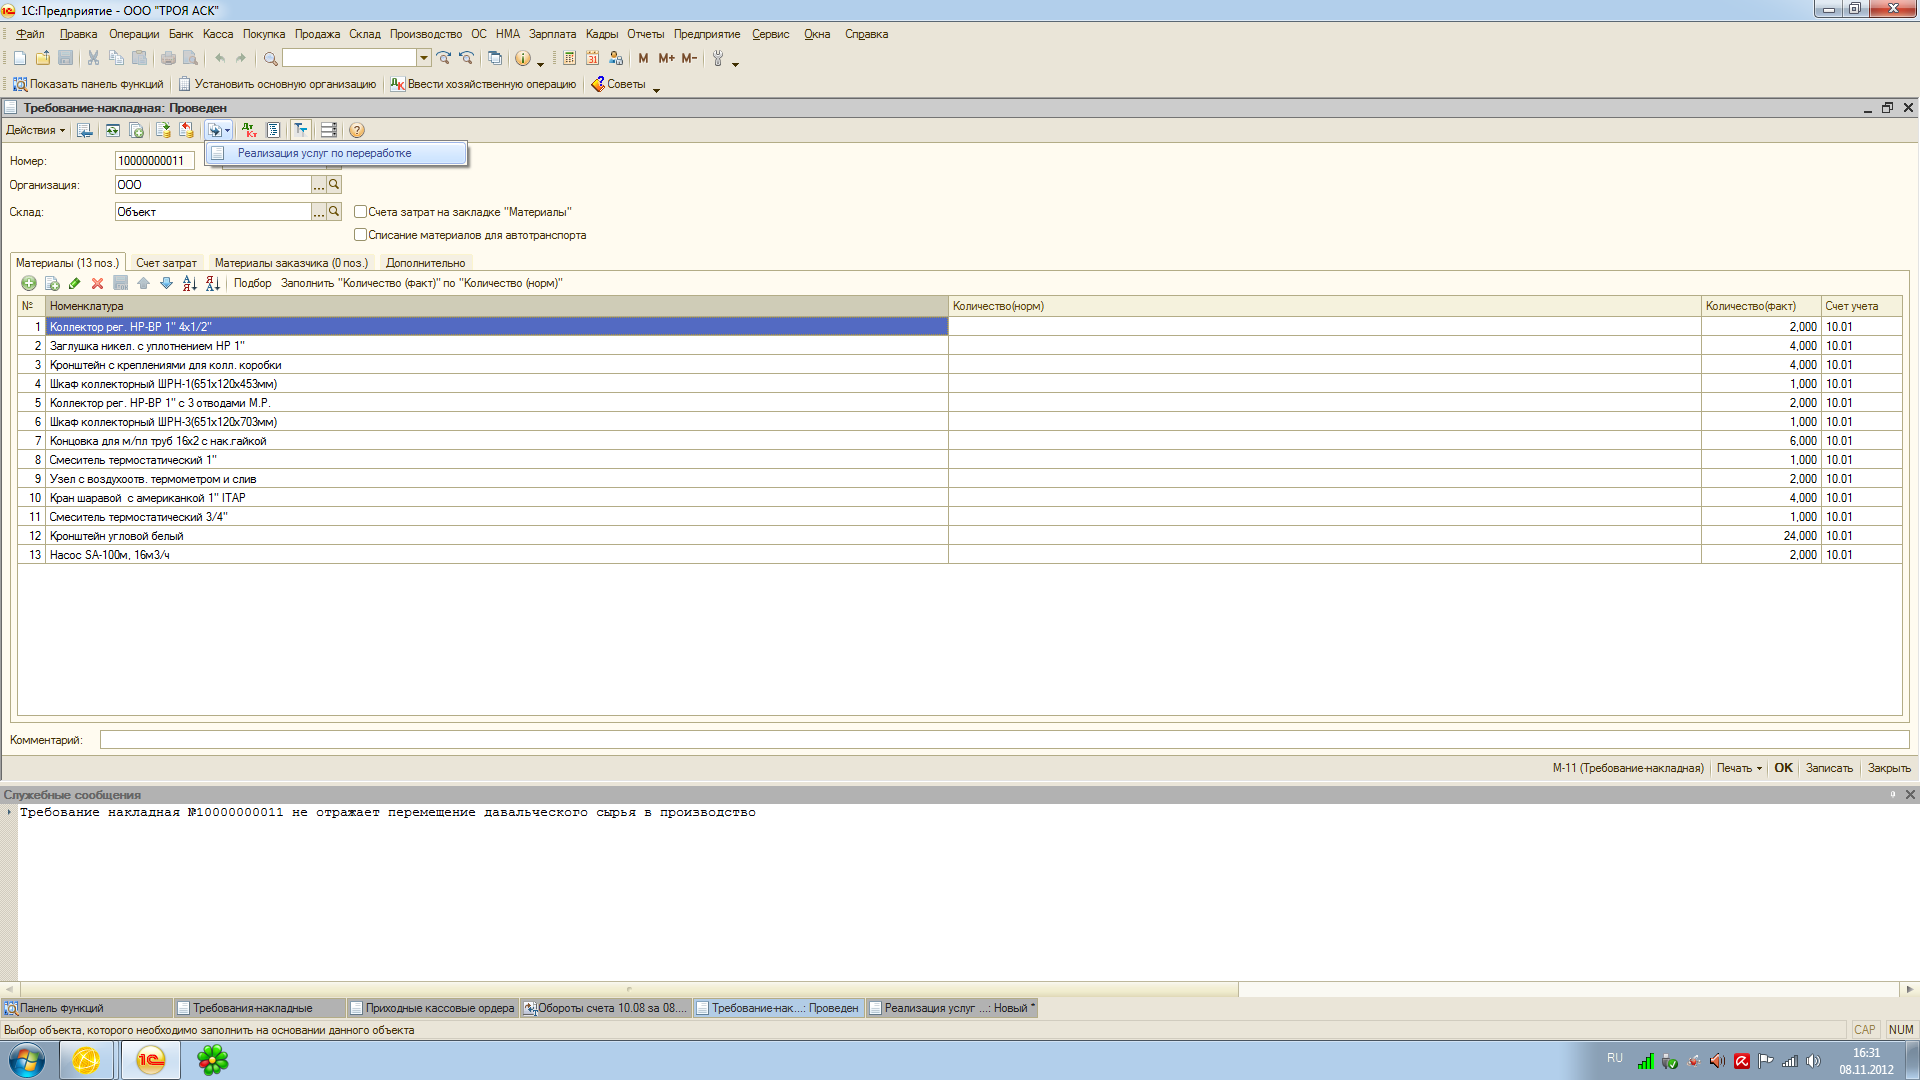The height and width of the screenshot is (1080, 1920).
Task: Sort rows ascending with А-Я icon
Action: [x=189, y=284]
